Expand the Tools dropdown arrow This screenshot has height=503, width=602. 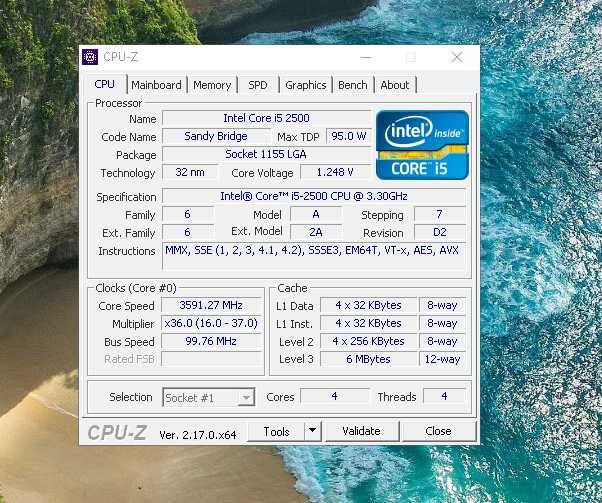pos(313,432)
